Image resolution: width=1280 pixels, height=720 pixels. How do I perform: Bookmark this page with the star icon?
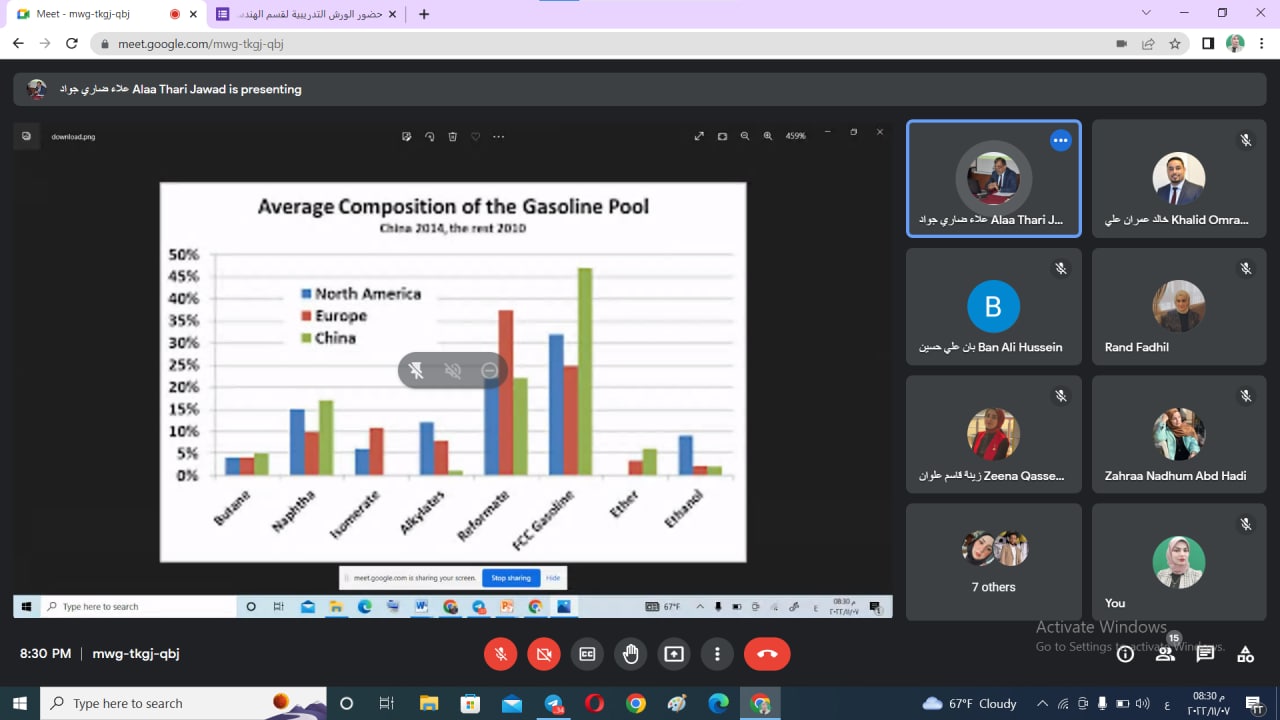[1175, 44]
